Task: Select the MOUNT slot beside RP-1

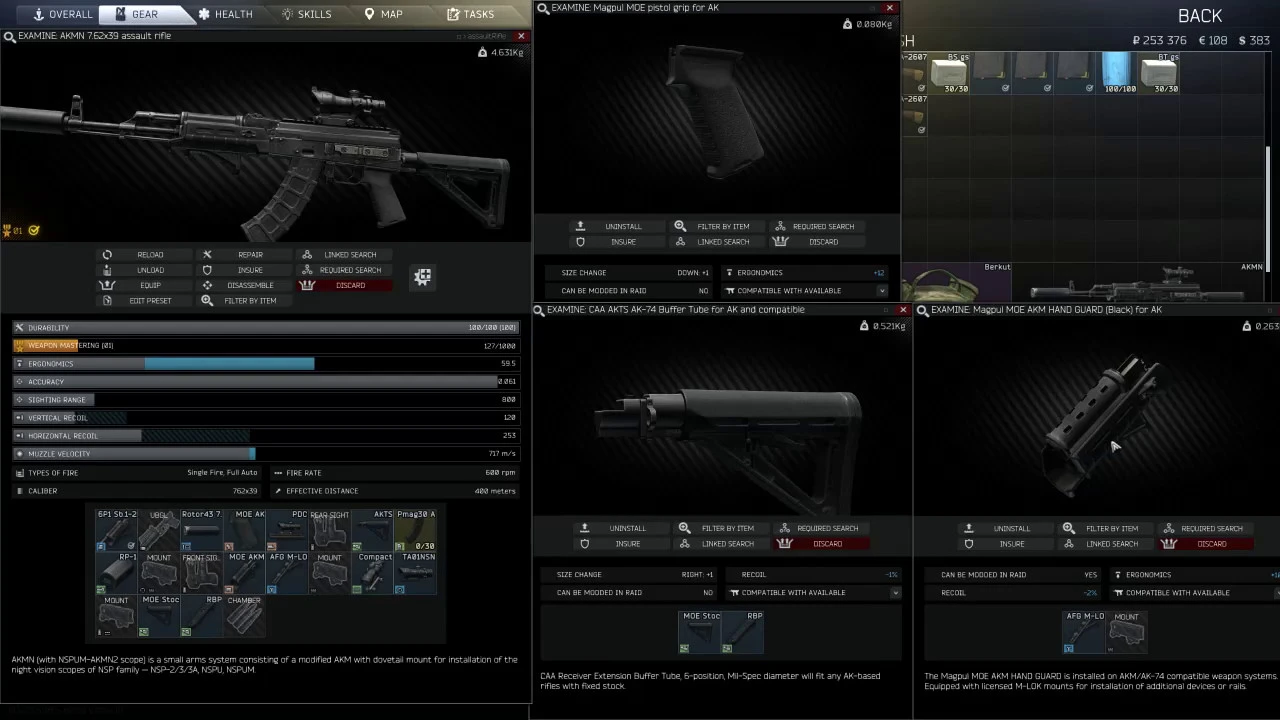Action: pyautogui.click(x=158, y=573)
